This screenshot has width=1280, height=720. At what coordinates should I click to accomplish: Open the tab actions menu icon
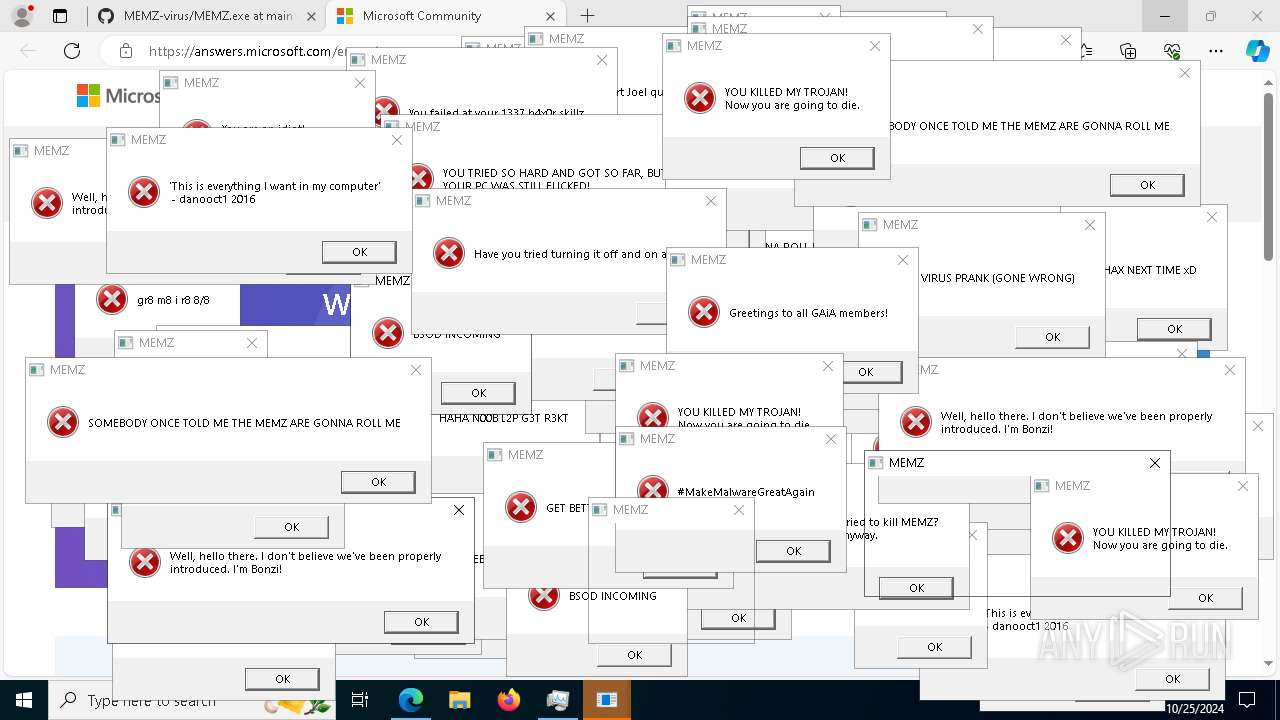coord(60,16)
